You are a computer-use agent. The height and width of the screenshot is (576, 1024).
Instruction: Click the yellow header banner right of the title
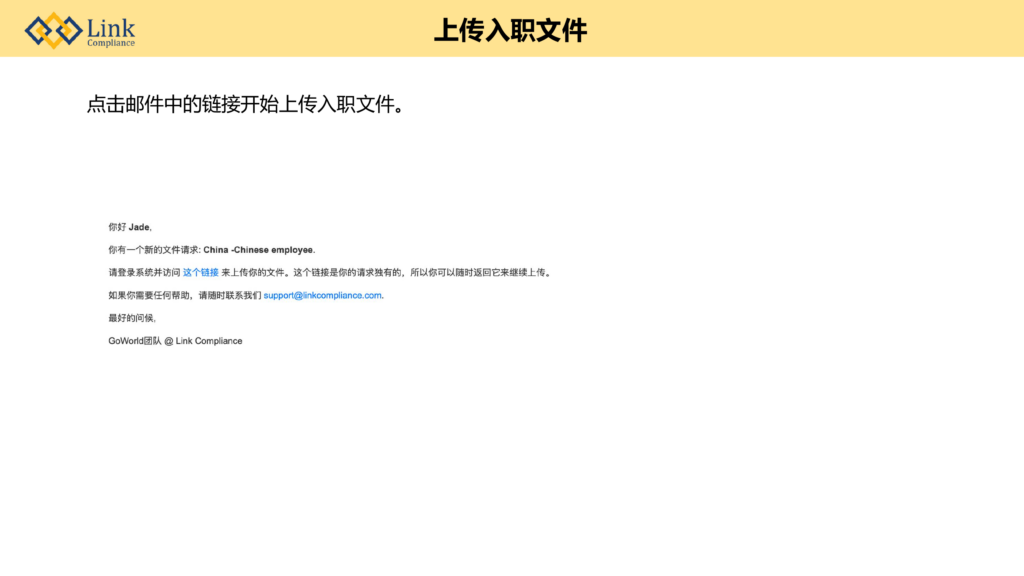(x=800, y=28)
